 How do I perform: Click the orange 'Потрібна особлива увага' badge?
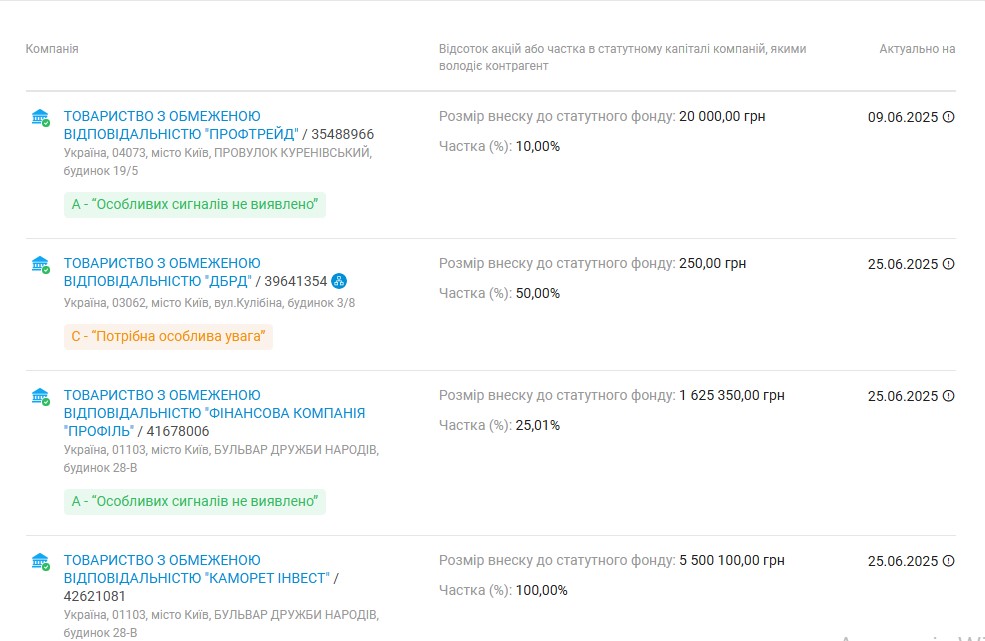(168, 337)
